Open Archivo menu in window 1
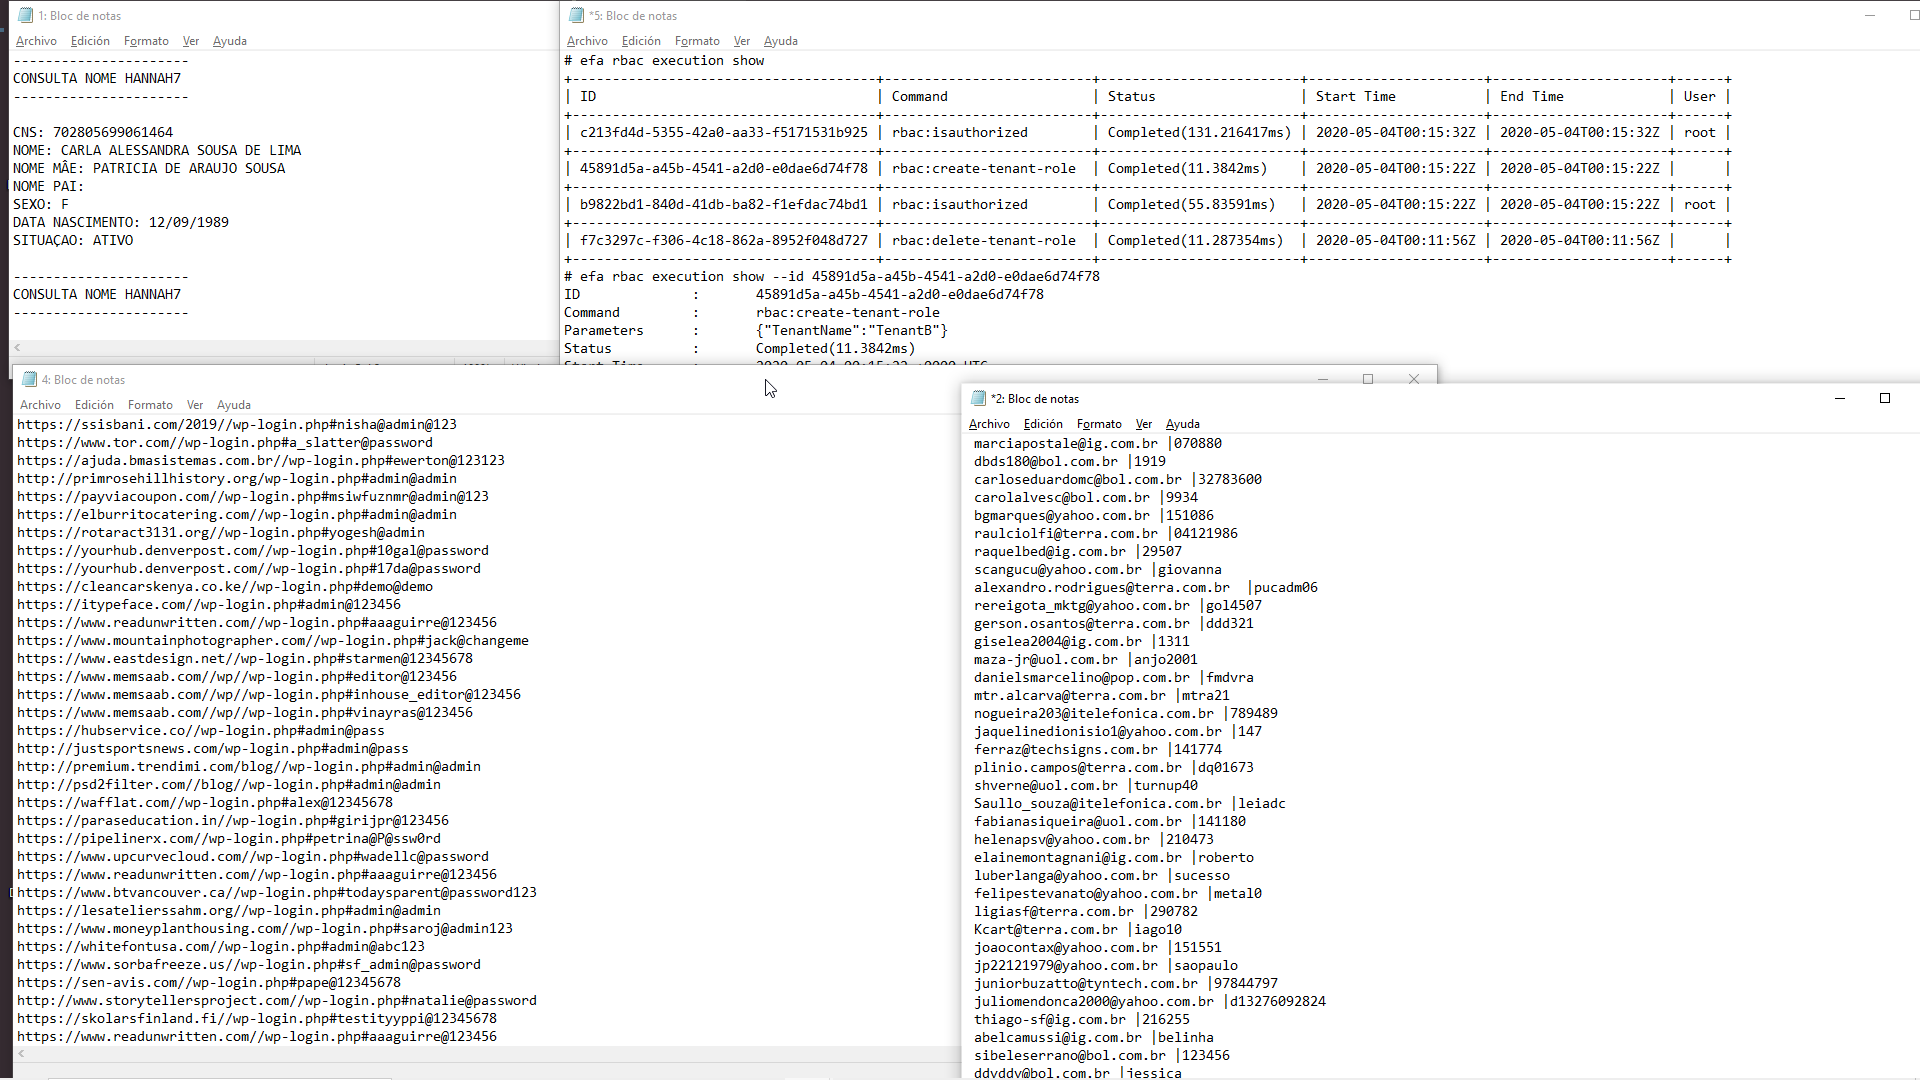This screenshot has height=1080, width=1920. (36, 41)
